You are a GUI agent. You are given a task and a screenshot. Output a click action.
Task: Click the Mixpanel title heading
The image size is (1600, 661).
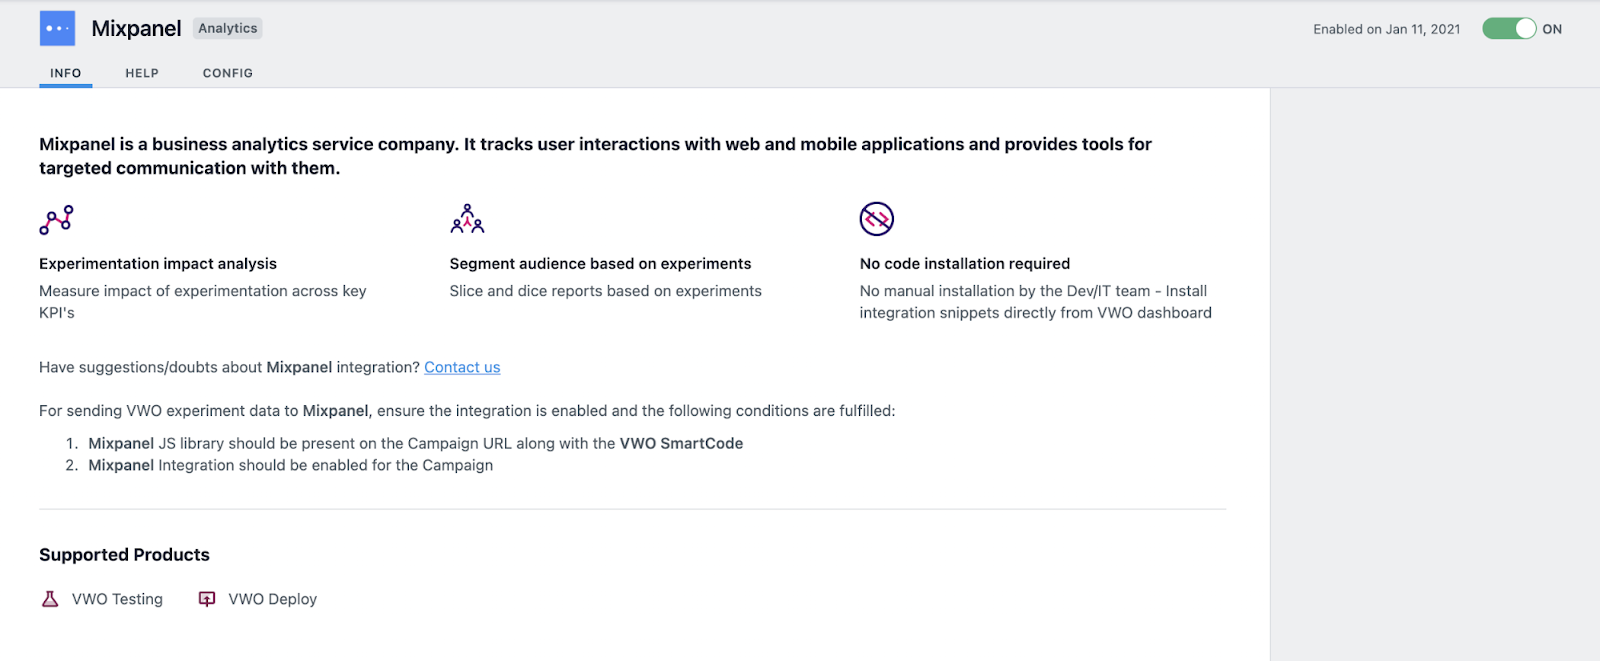click(136, 28)
